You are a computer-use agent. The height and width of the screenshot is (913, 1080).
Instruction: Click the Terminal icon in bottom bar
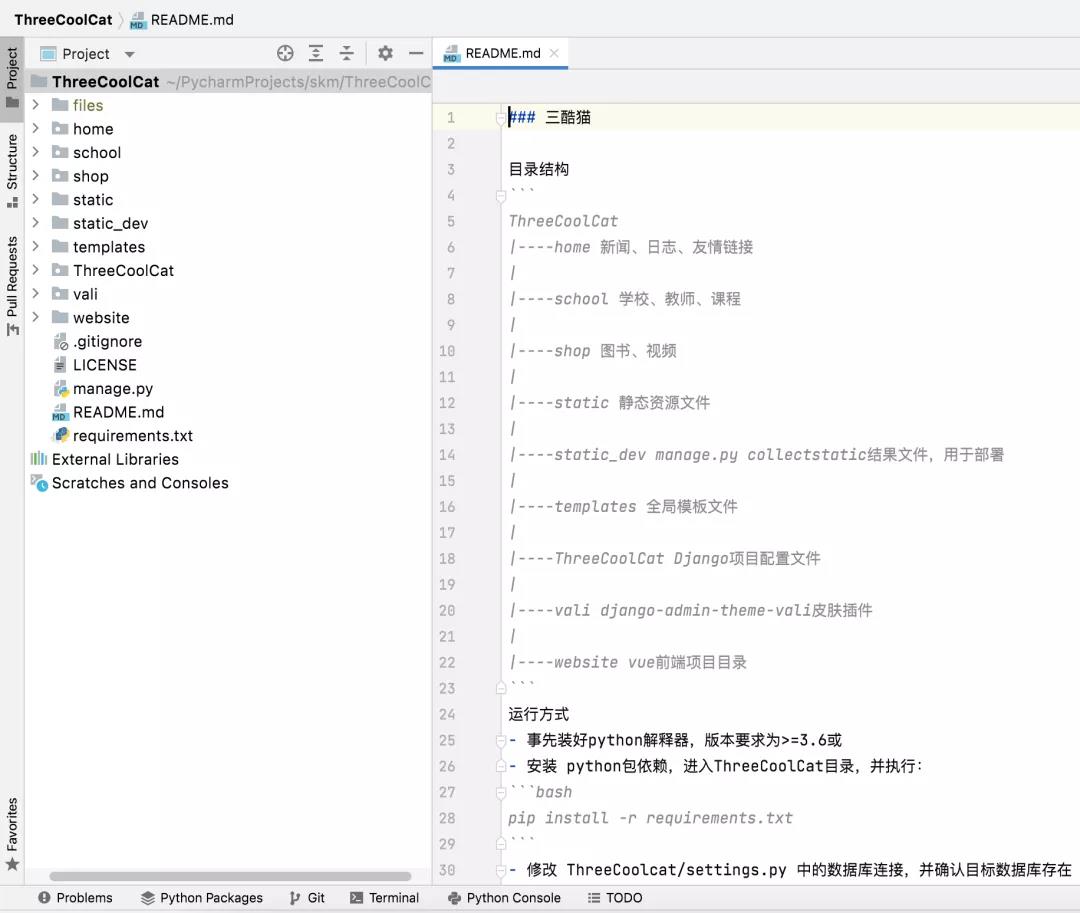(x=356, y=898)
